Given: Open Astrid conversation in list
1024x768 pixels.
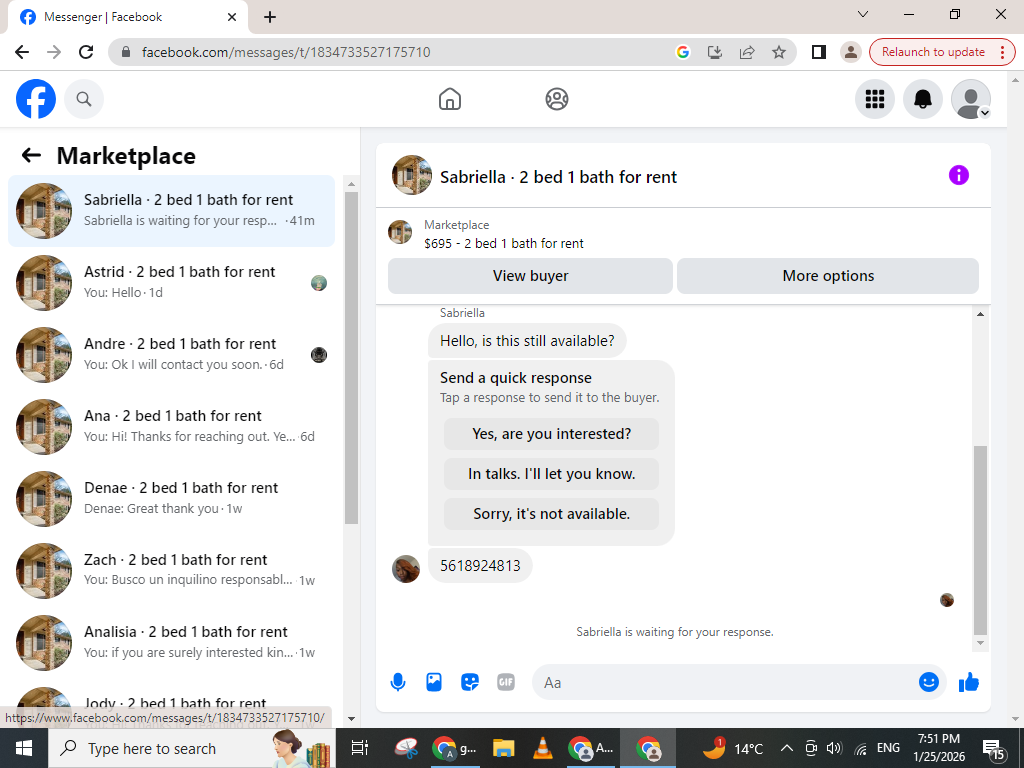Looking at the screenshot, I should coord(171,283).
